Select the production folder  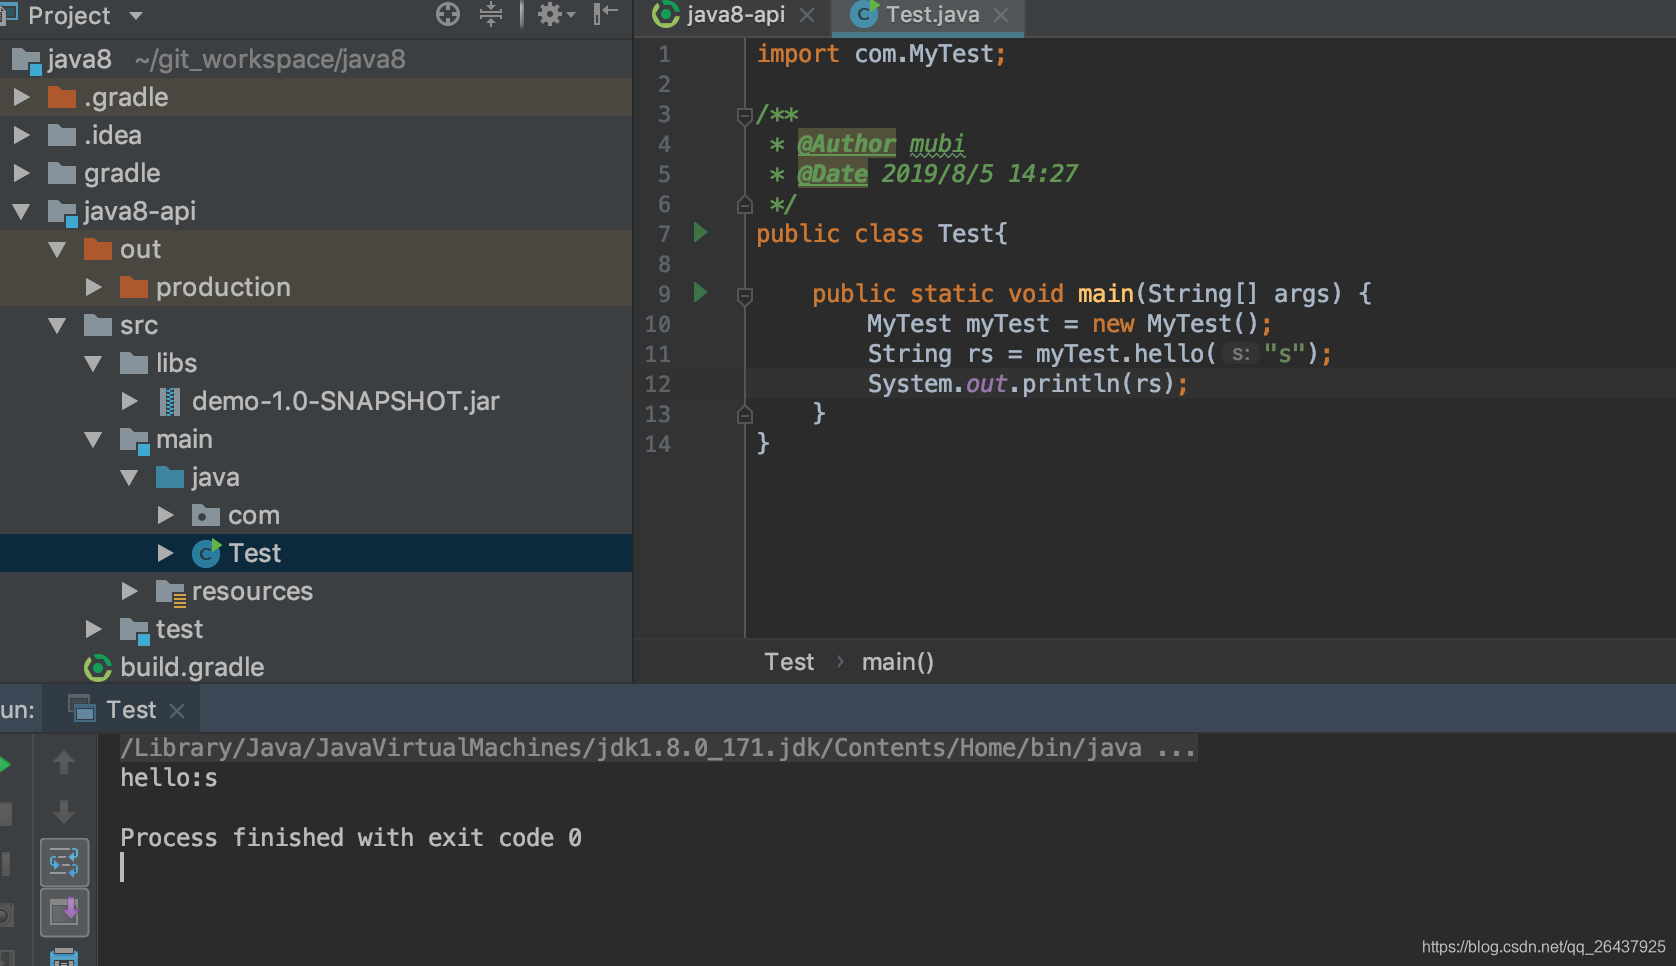pos(316,287)
